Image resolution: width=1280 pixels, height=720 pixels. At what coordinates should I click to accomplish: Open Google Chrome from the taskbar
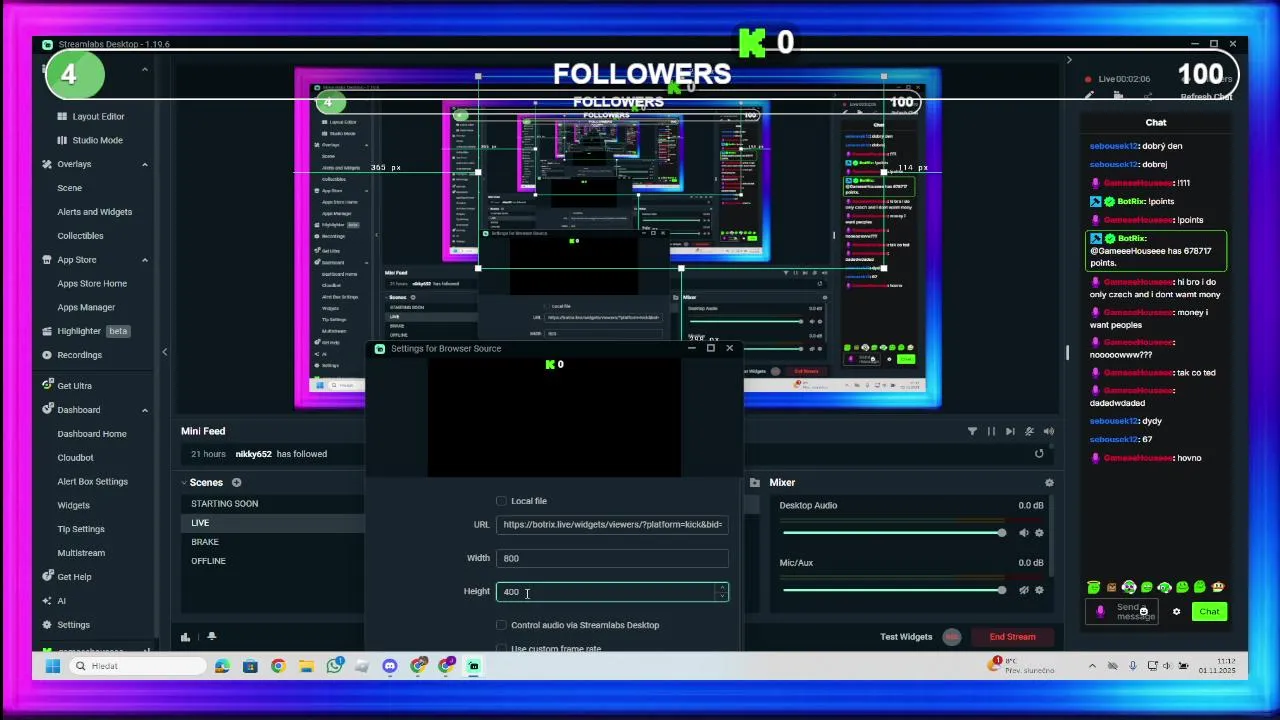278,666
